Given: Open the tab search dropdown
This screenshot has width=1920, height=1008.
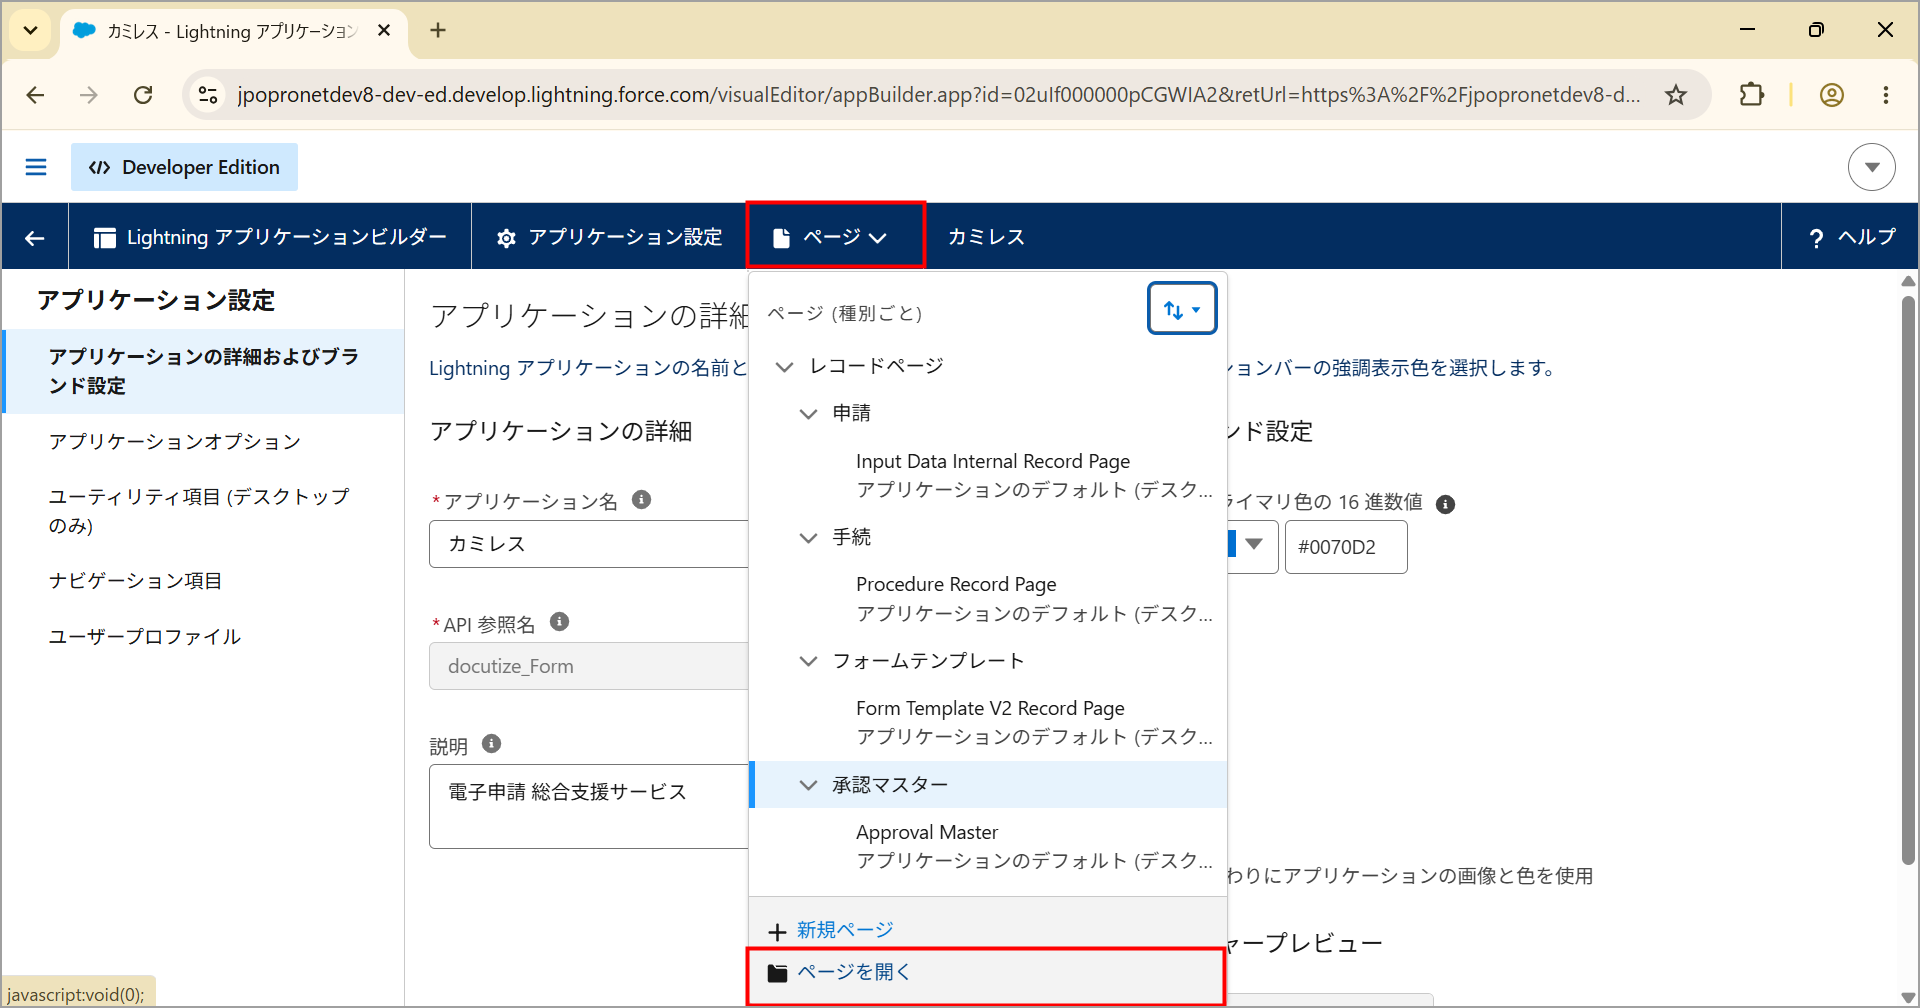Looking at the screenshot, I should pyautogui.click(x=31, y=30).
